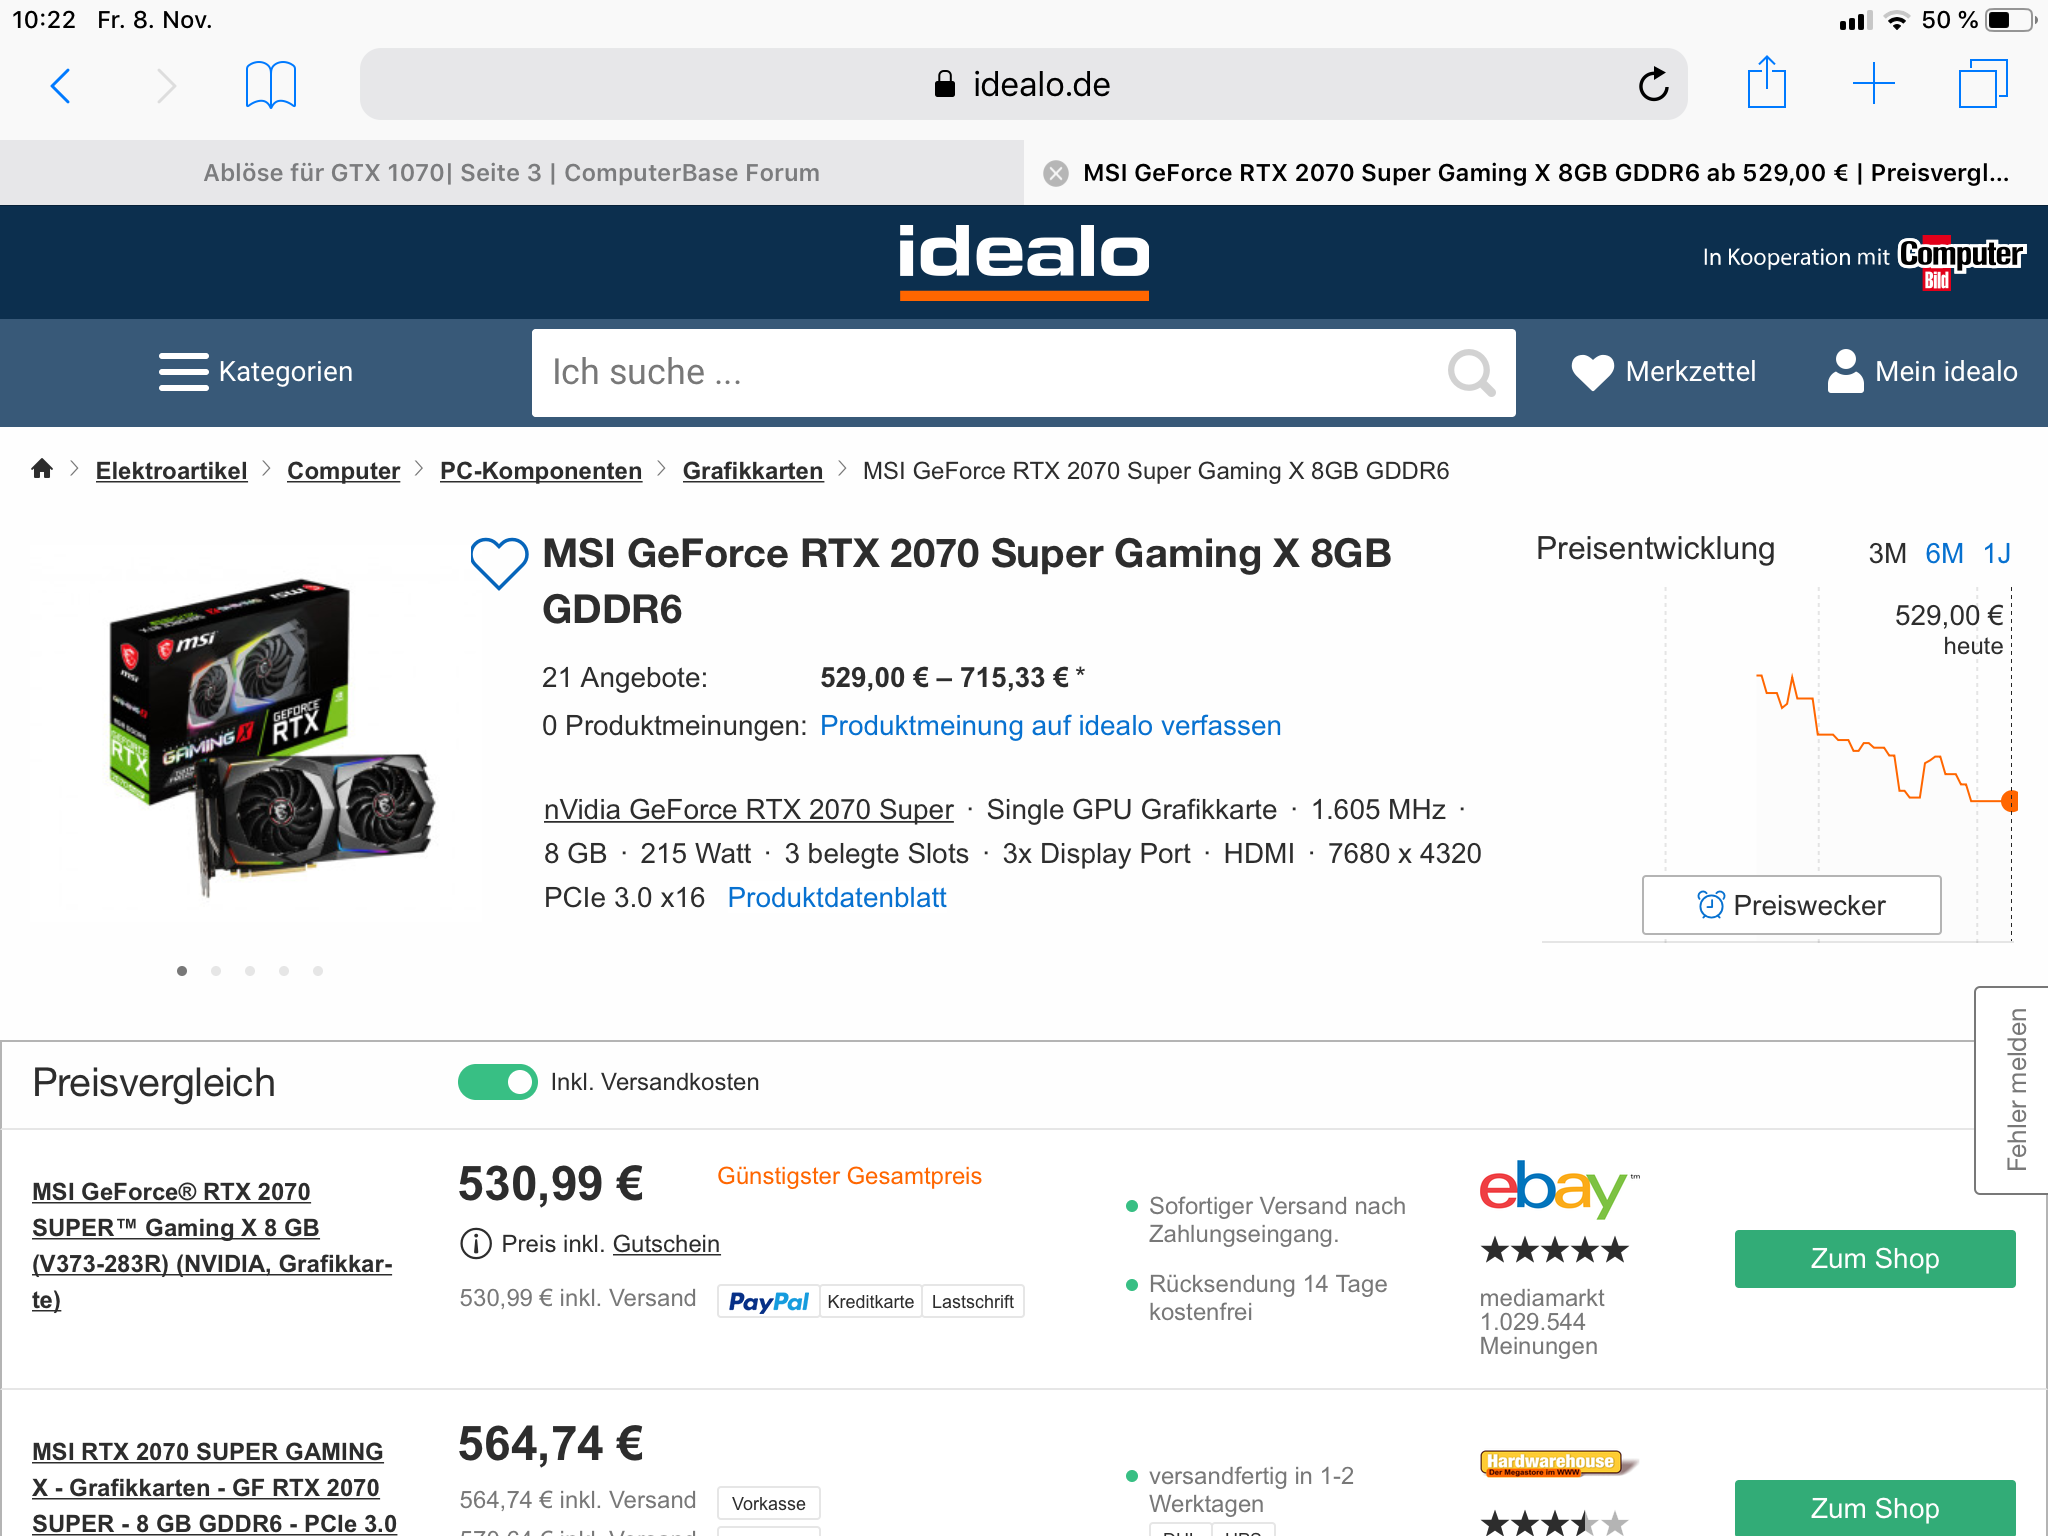Click Zum Shop for ebay offer

pyautogui.click(x=1875, y=1259)
